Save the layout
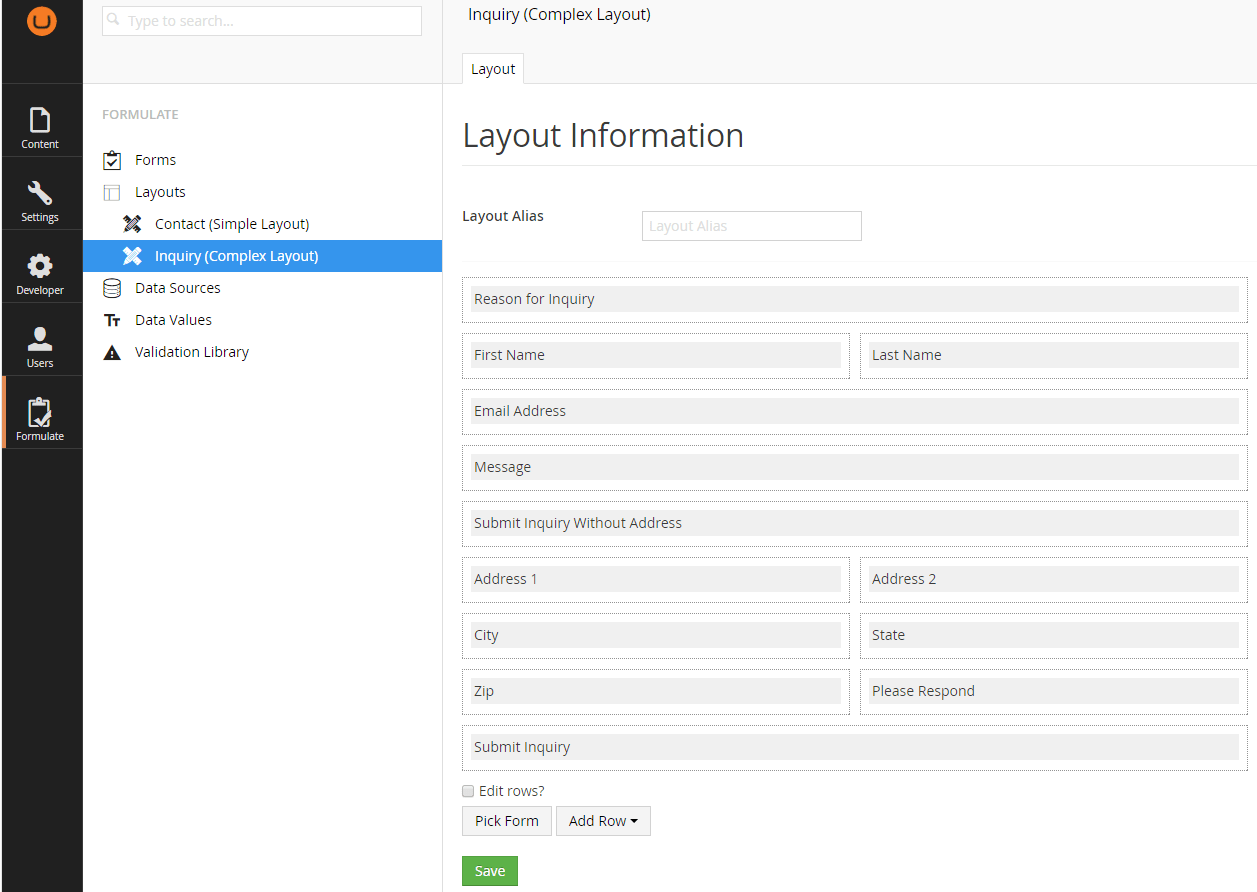1257x892 pixels. pos(490,871)
